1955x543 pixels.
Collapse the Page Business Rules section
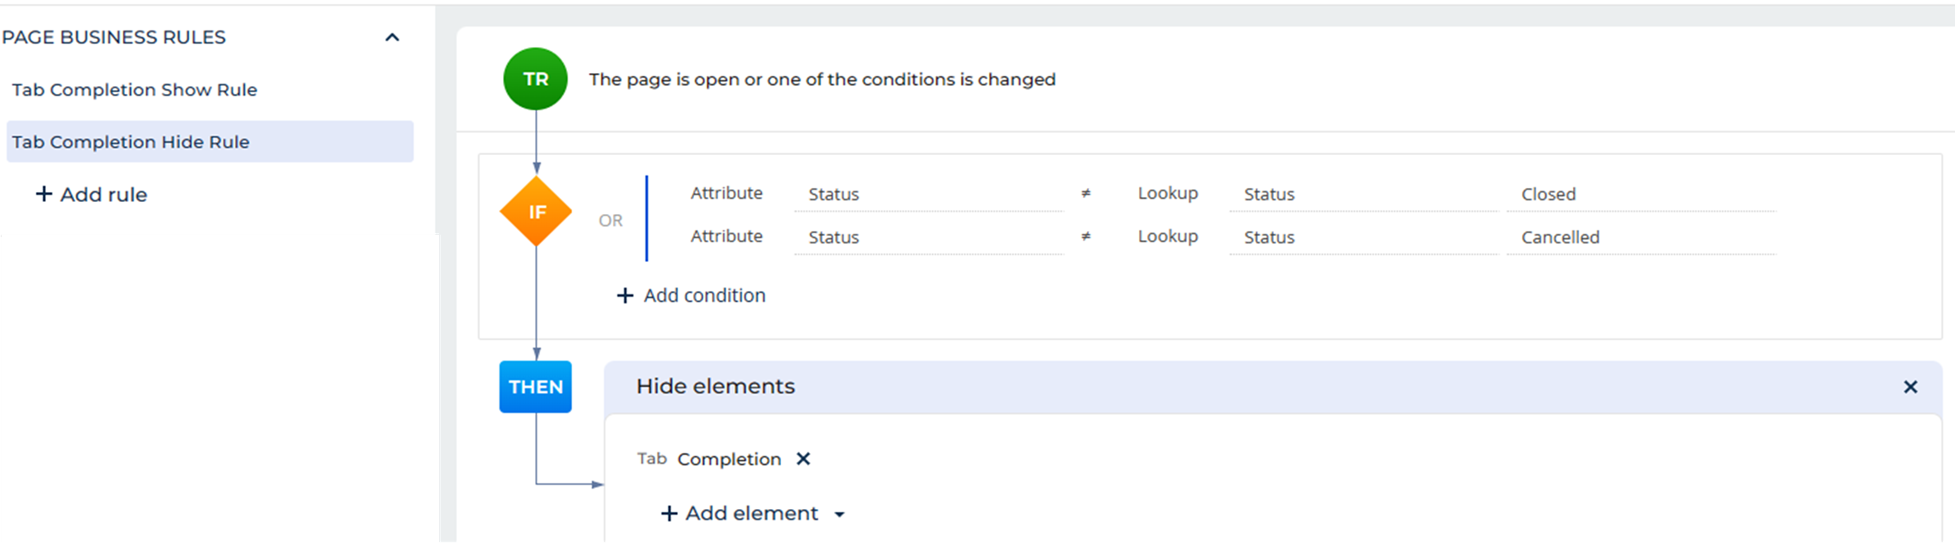[x=392, y=37]
